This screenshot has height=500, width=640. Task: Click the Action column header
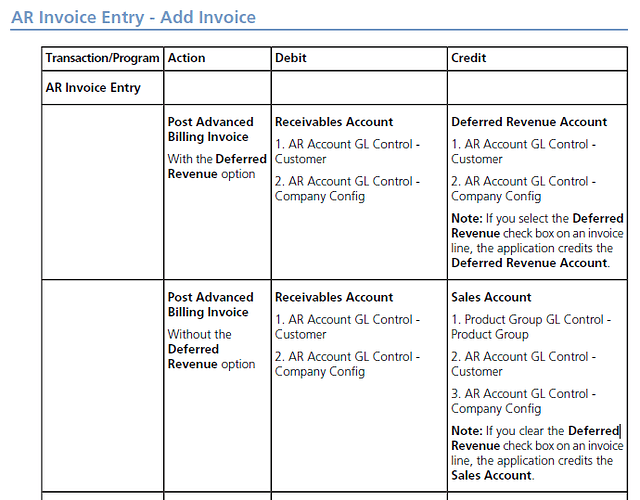pos(217,58)
